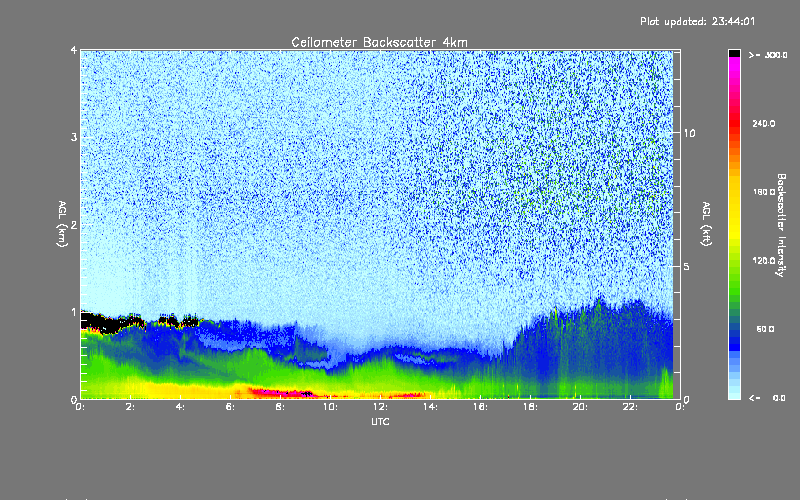Click the red colorbar section near 240.0
Screen dimensions: 800x500
click(x=734, y=125)
